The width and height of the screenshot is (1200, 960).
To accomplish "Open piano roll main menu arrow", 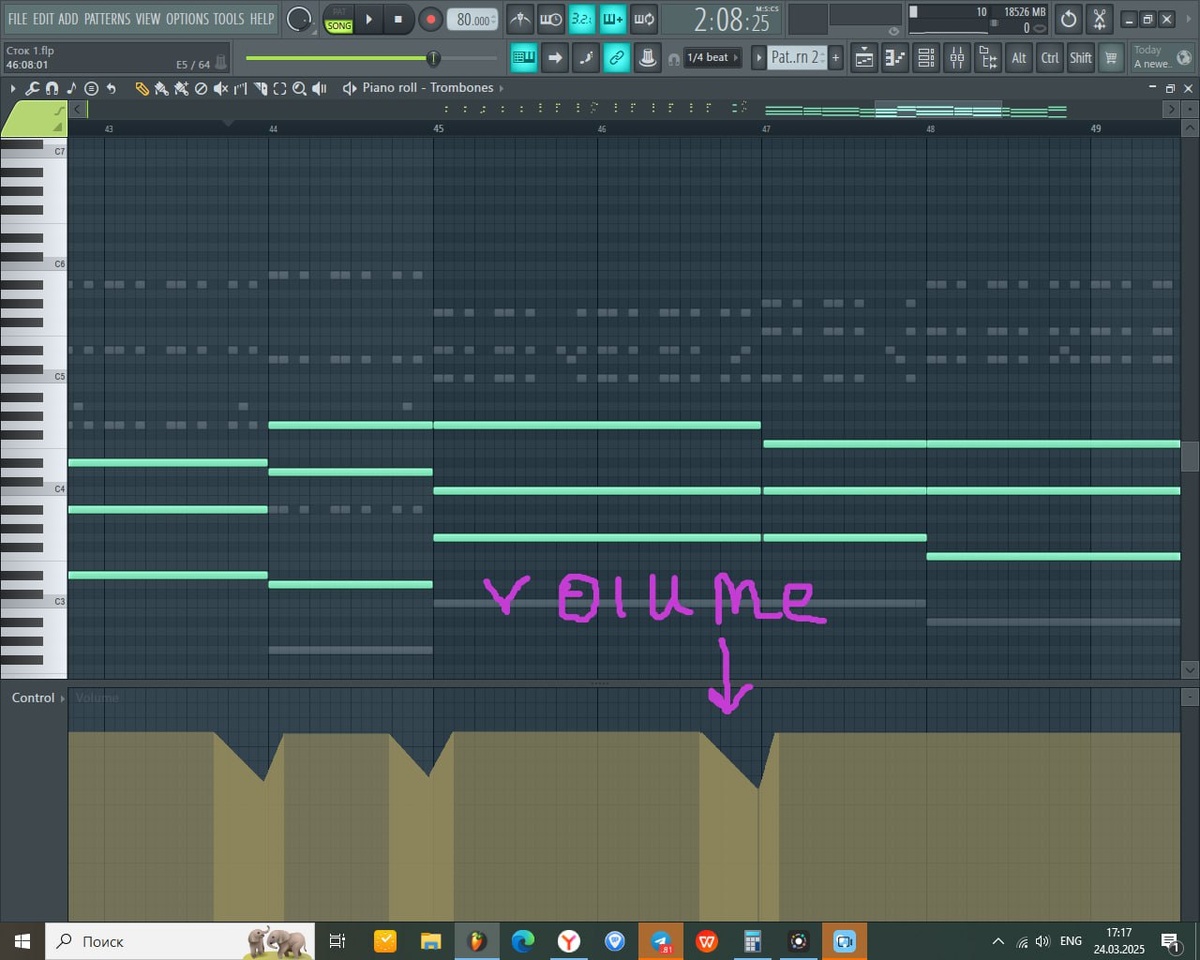I will (x=13, y=88).
